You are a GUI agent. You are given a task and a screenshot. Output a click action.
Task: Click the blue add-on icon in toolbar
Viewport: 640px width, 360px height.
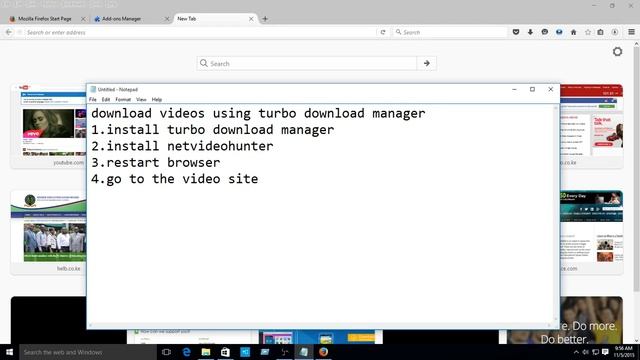pos(559,32)
